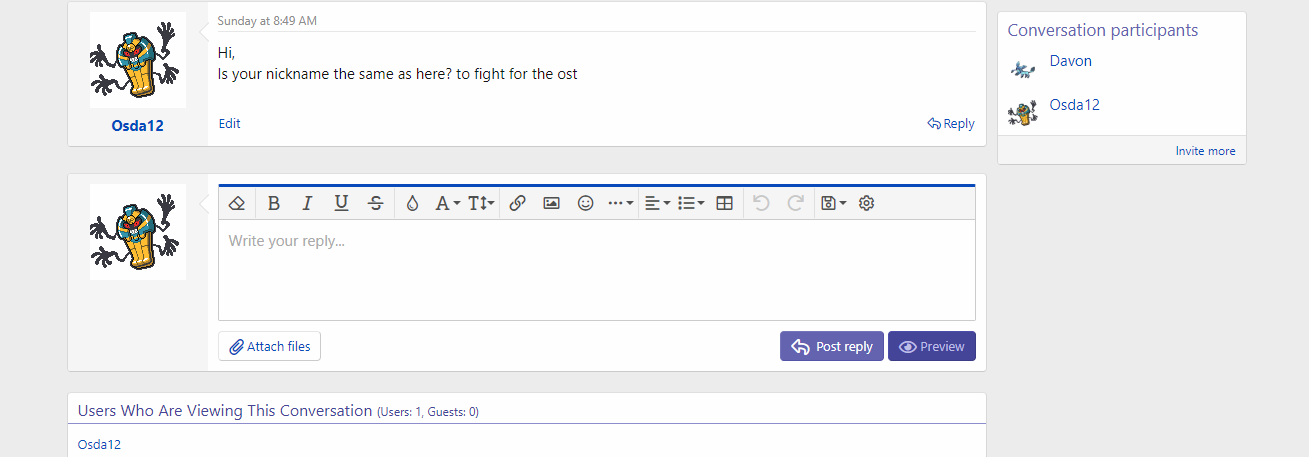Screen dimensions: 1309x457
Task: Open the font family dropdown
Action: pyautogui.click(x=447, y=203)
